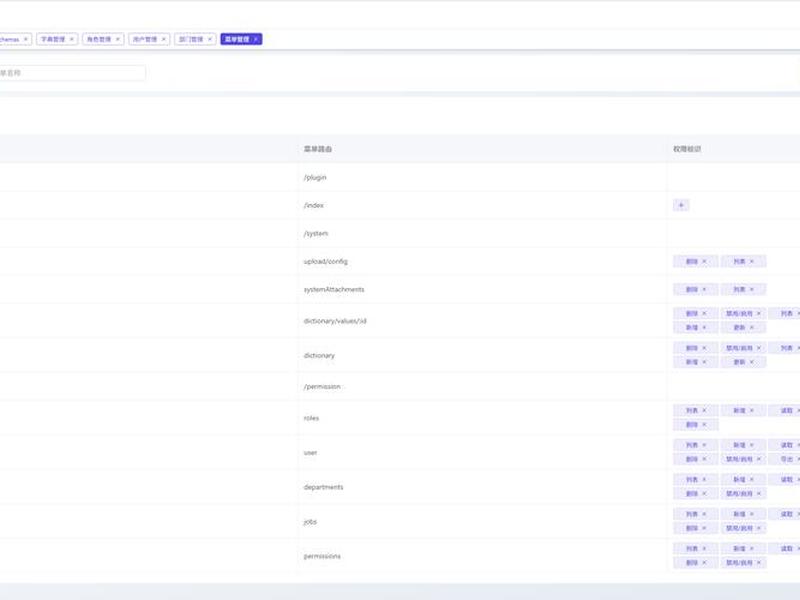This screenshot has width=800, height=600.
Task: Close the 字典管理 tab with its x
Action: click(x=71, y=39)
